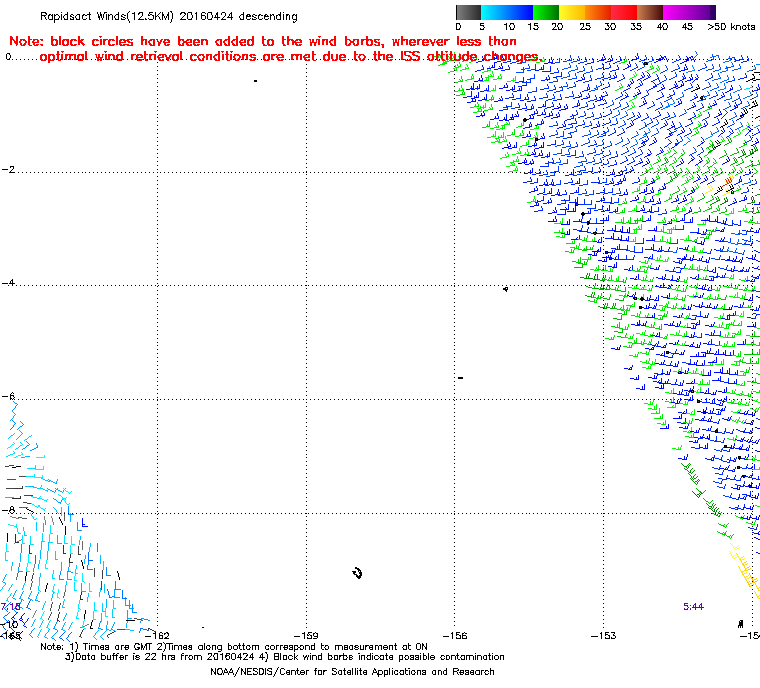Image resolution: width=760 pixels, height=688 pixels.
Task: Click the '20' label under the color bar
Action: 557,27
